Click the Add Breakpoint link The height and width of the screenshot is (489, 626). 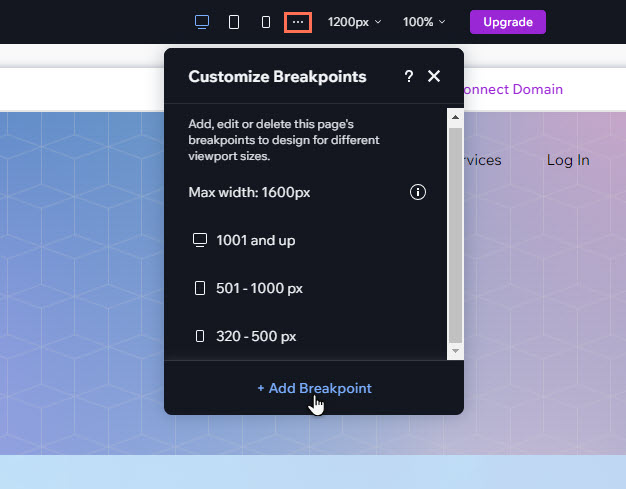(314, 388)
